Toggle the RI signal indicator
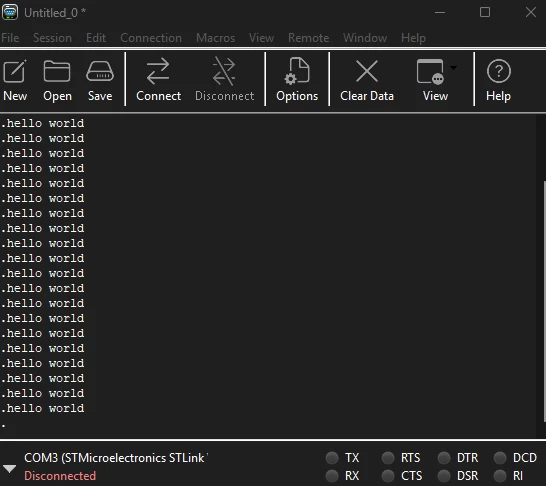This screenshot has width=546, height=486. (500, 476)
